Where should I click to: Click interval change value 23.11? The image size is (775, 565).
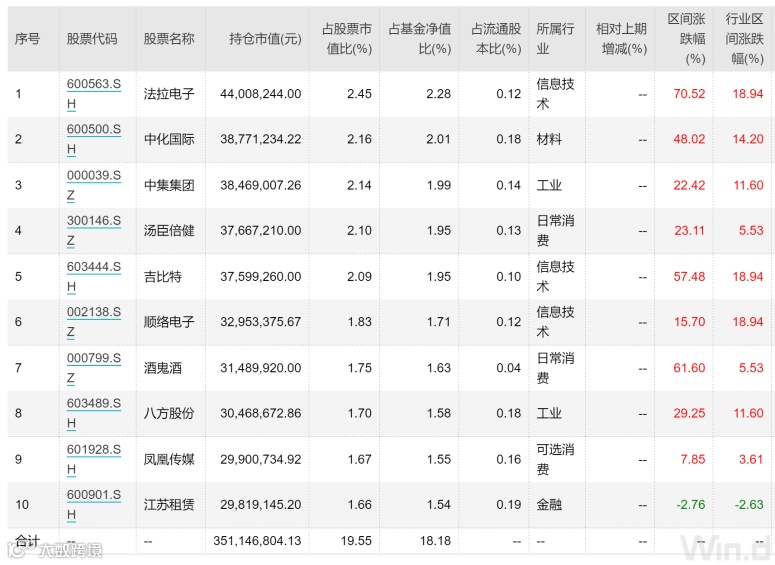click(689, 231)
